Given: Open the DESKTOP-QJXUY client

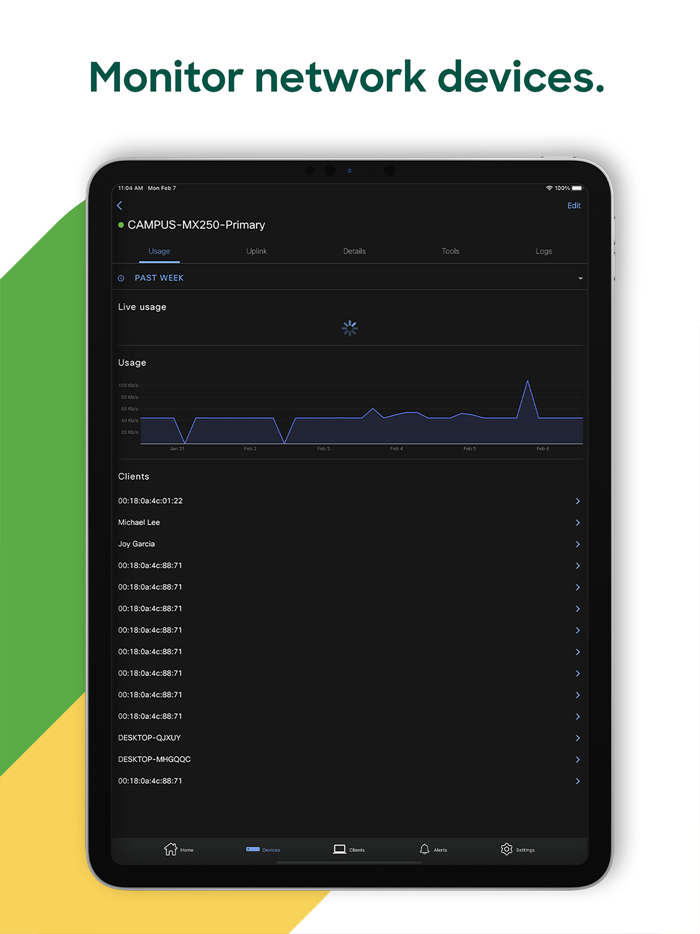Looking at the screenshot, I should point(350,737).
